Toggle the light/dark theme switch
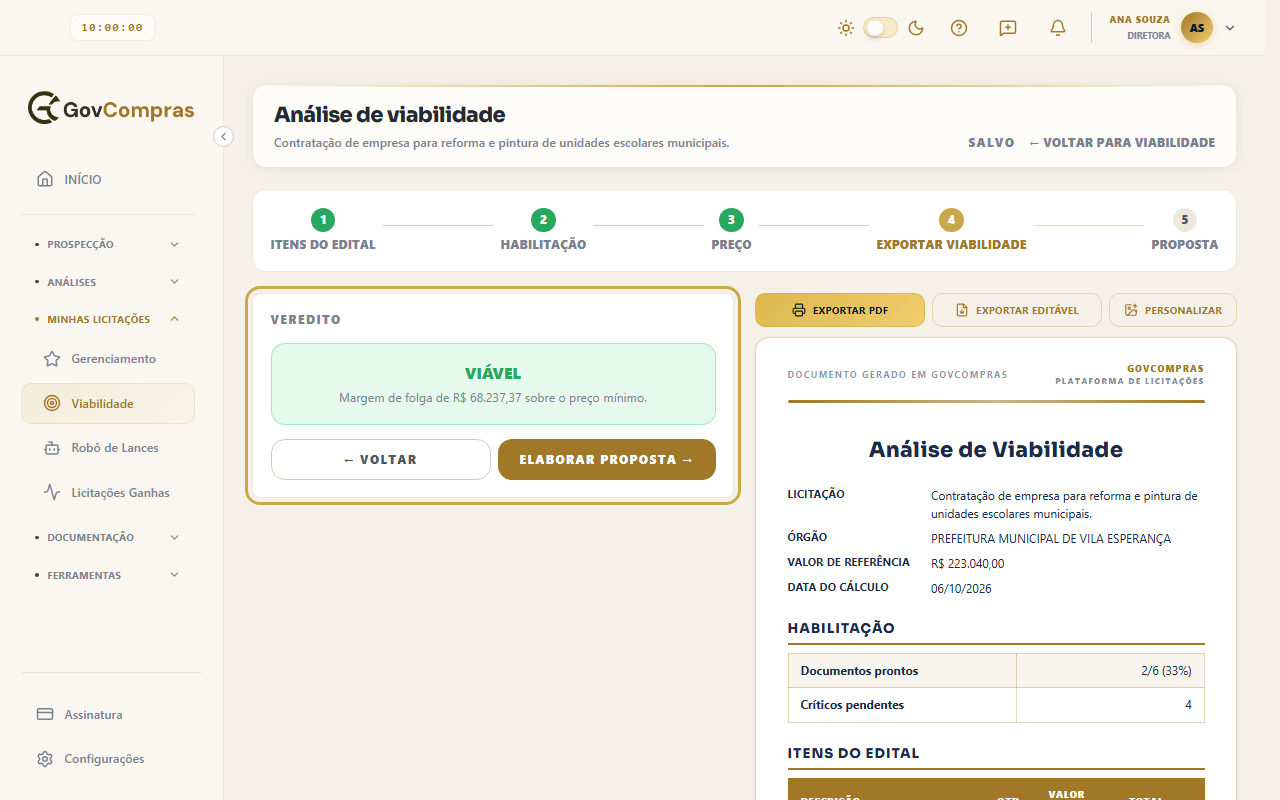This screenshot has height=800, width=1280. pyautogui.click(x=881, y=28)
